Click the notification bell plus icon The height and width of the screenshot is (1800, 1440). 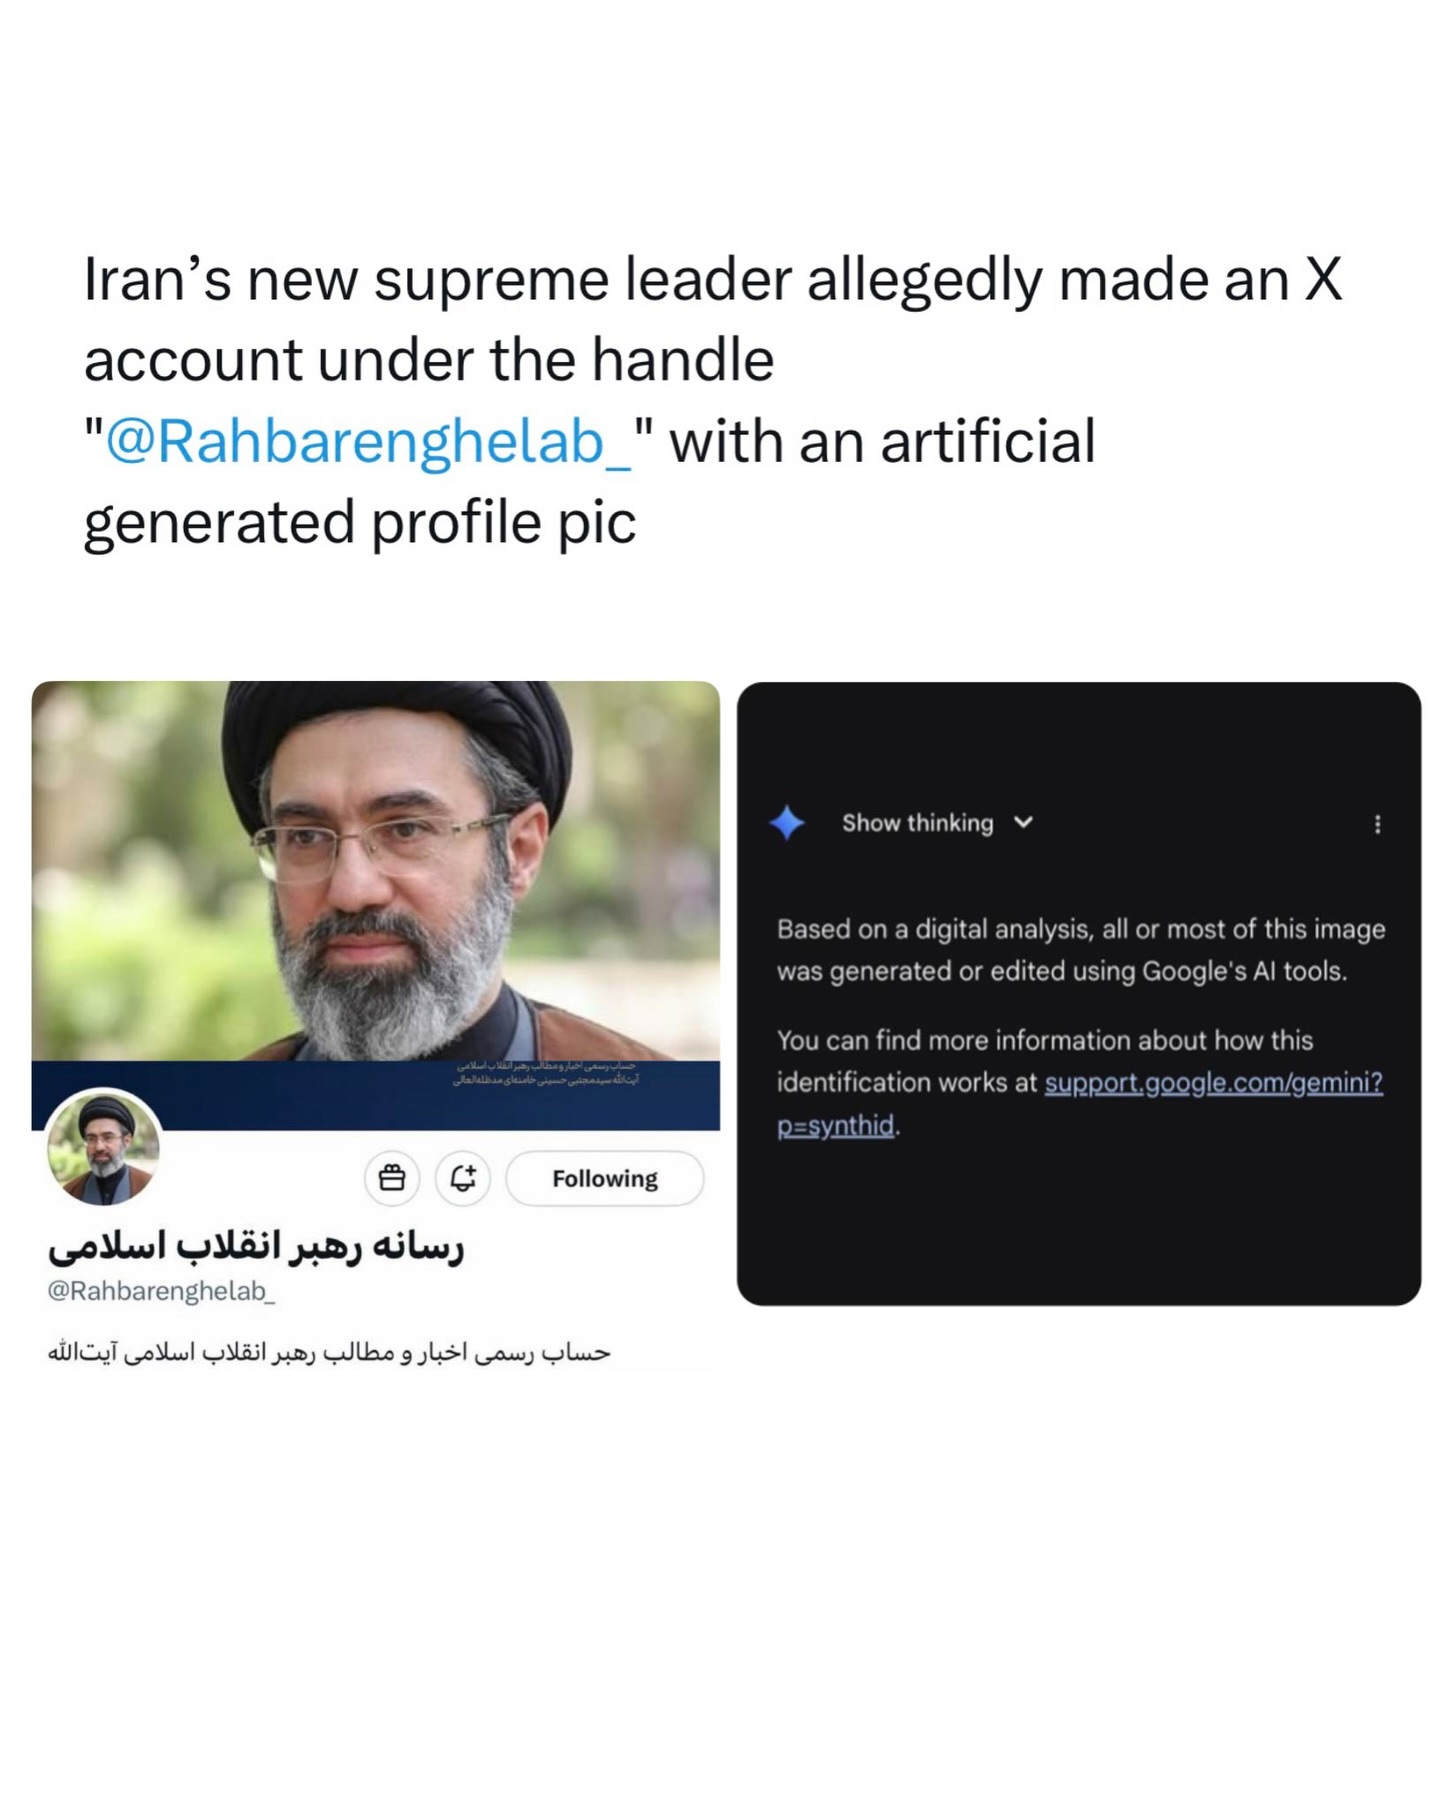(x=462, y=1178)
